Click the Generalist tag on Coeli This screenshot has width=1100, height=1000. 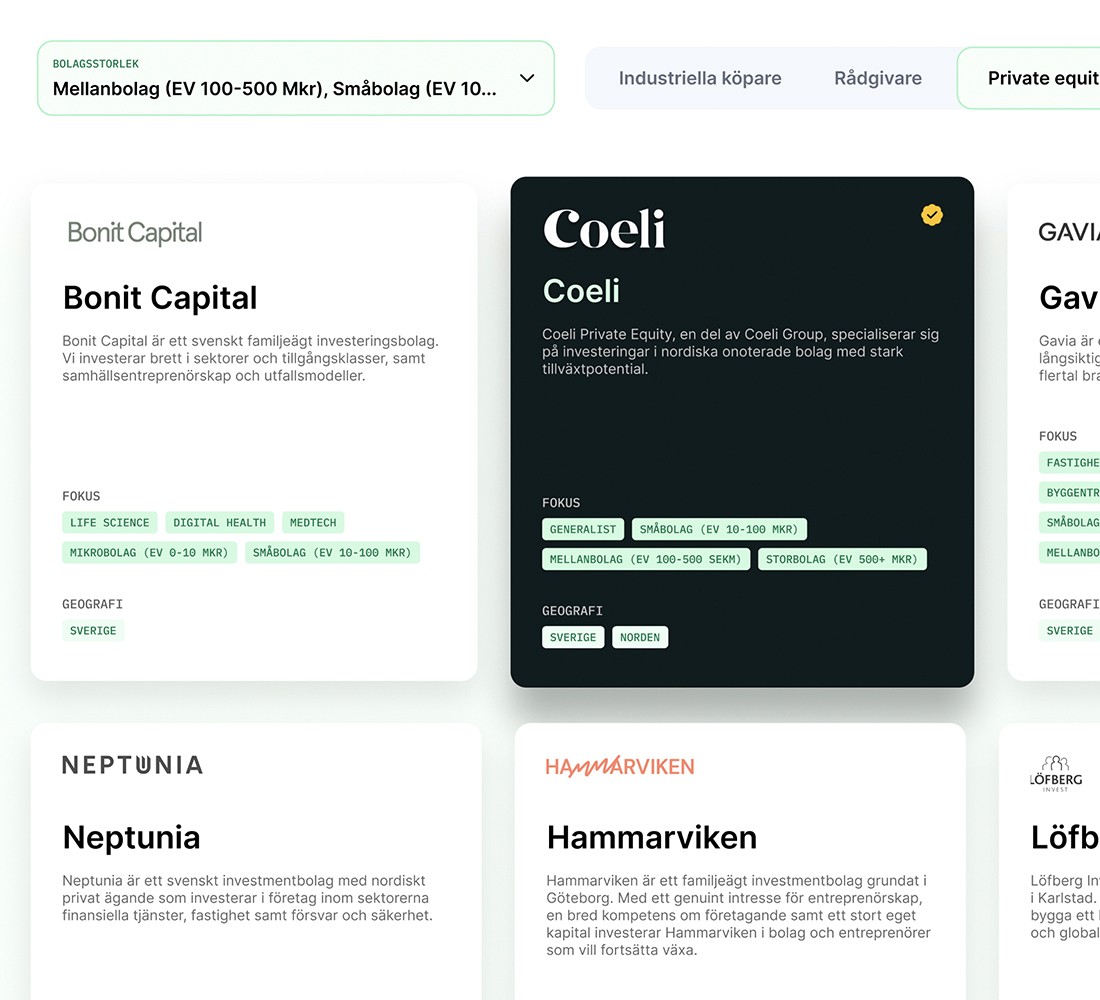(x=583, y=529)
